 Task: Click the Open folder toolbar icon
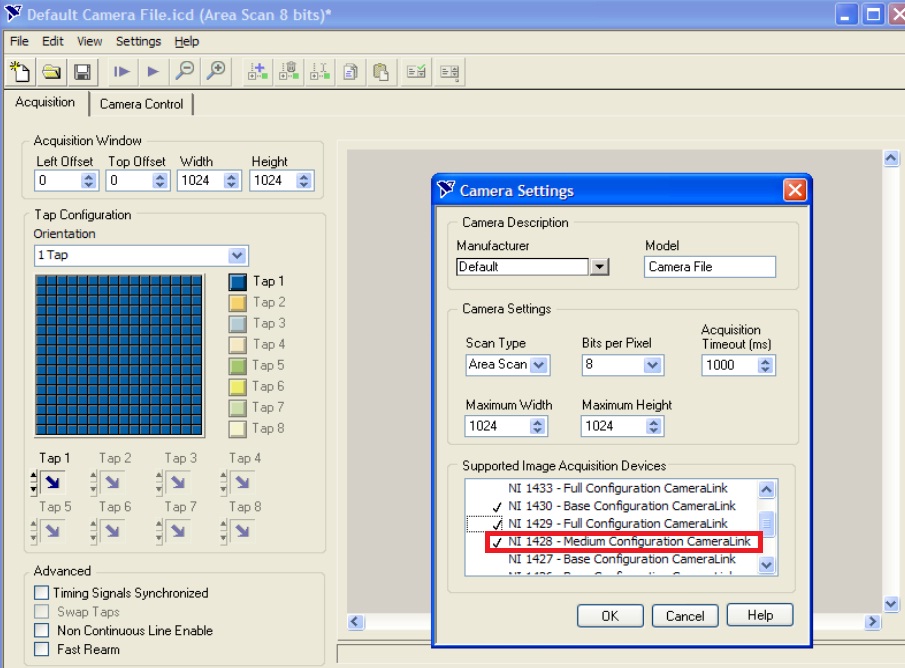[x=51, y=72]
